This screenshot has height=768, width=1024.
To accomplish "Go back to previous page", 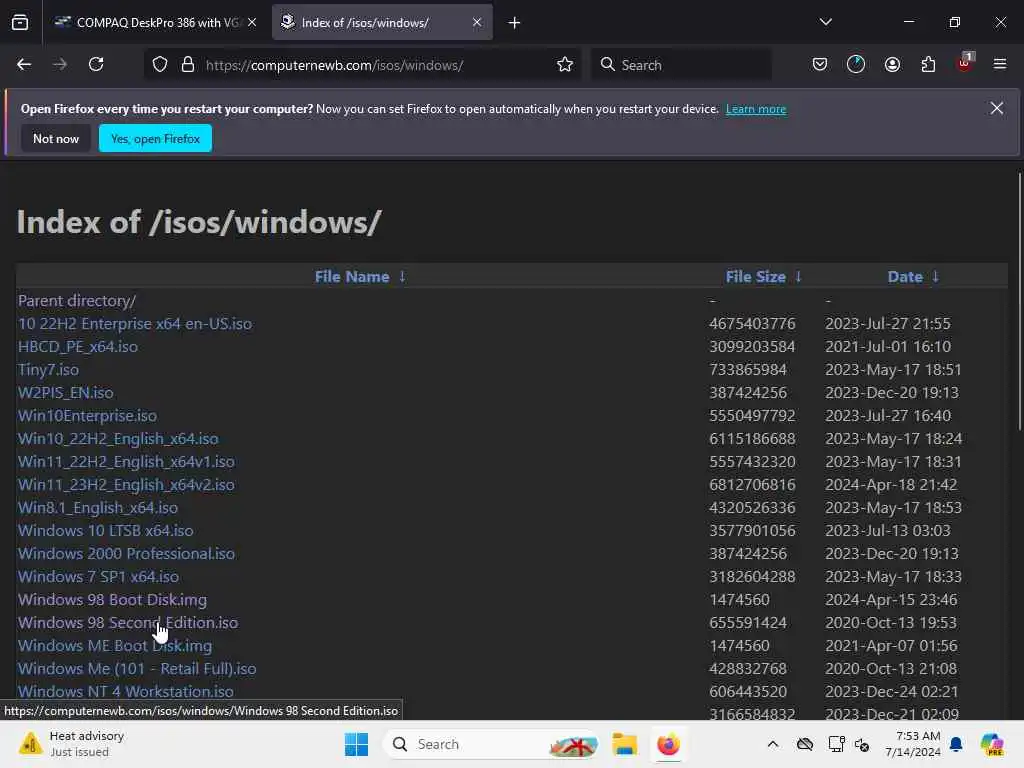I will (24, 65).
